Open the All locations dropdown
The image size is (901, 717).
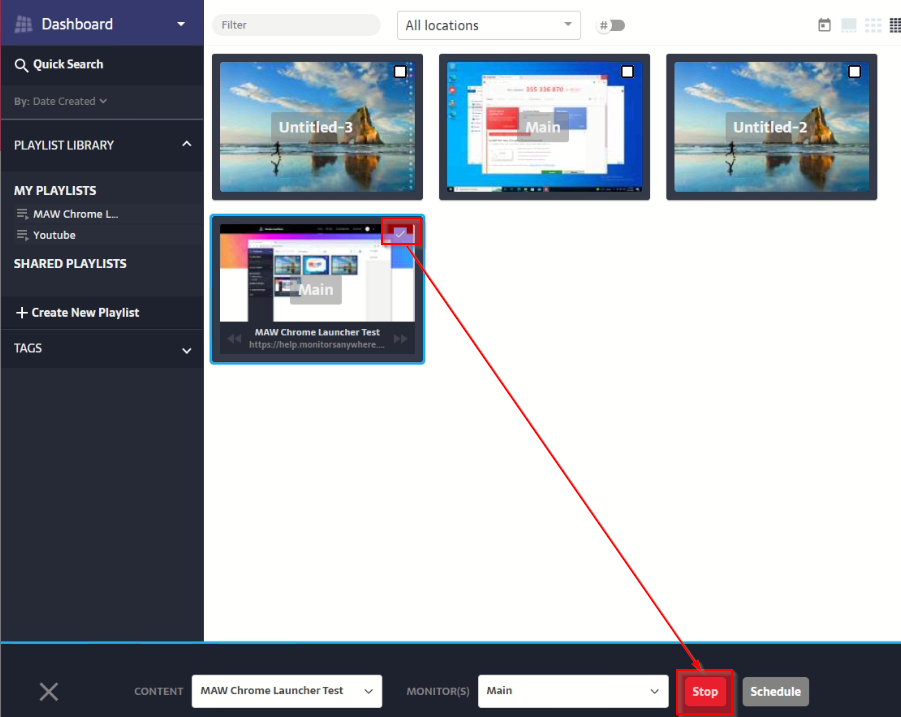(488, 25)
